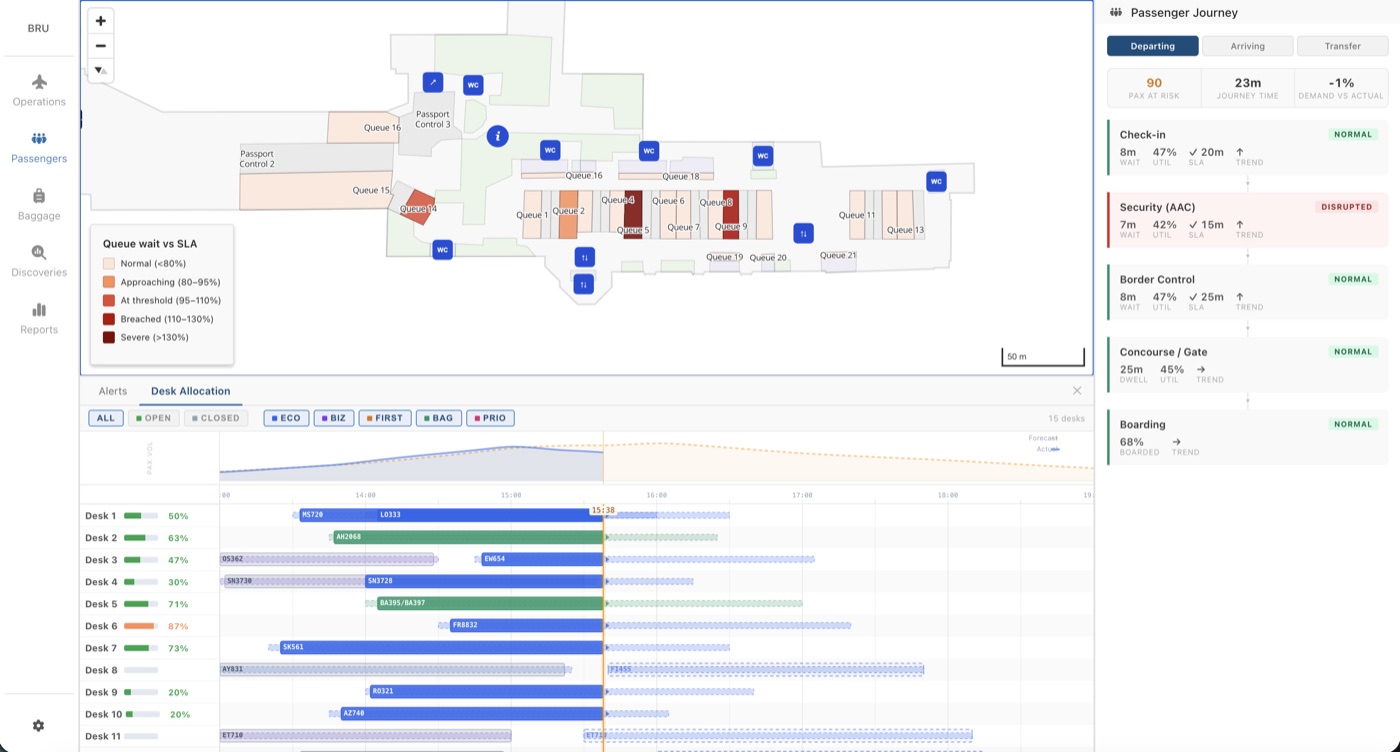1400x752 pixels.
Task: Open the Border Control stage card
Action: [x=1247, y=292]
